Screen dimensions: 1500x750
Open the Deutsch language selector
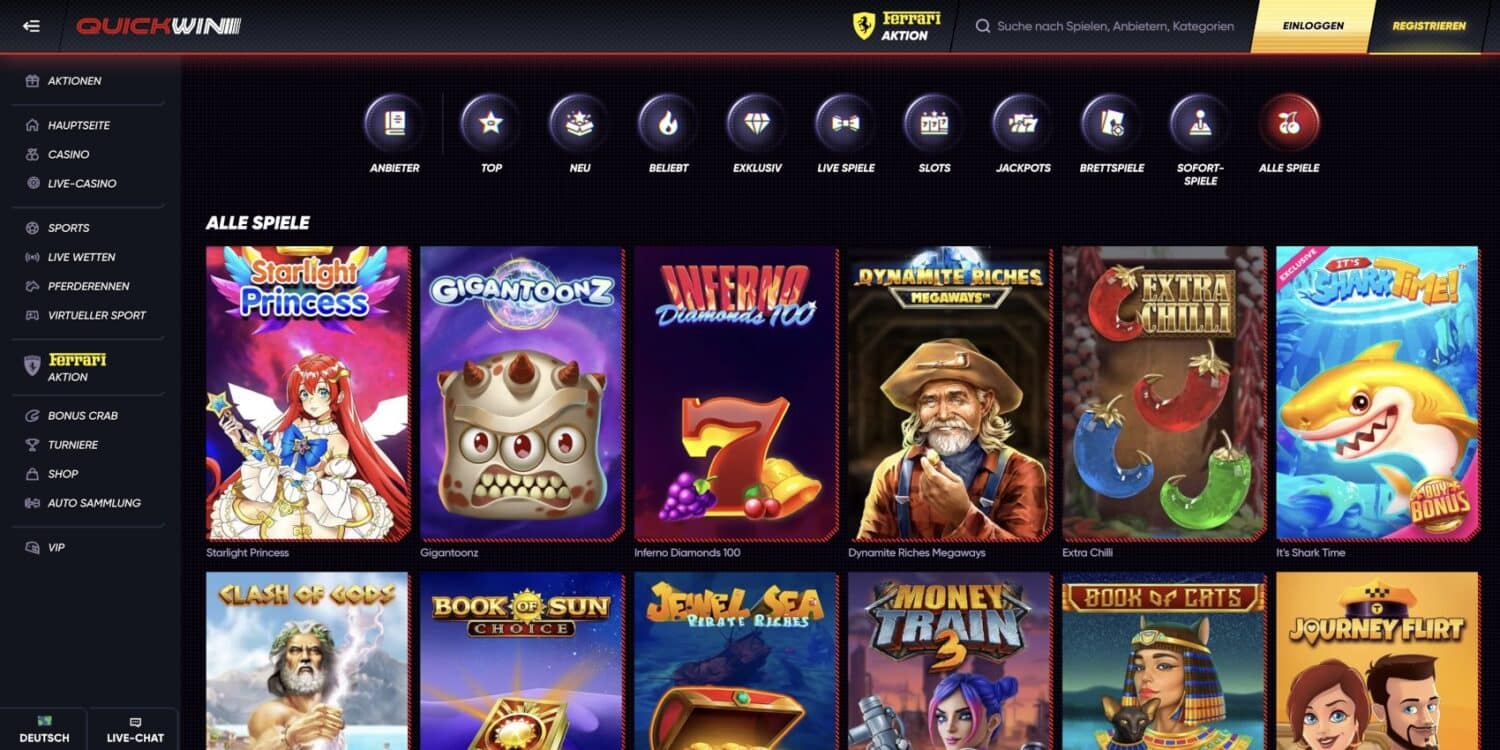[x=44, y=729]
